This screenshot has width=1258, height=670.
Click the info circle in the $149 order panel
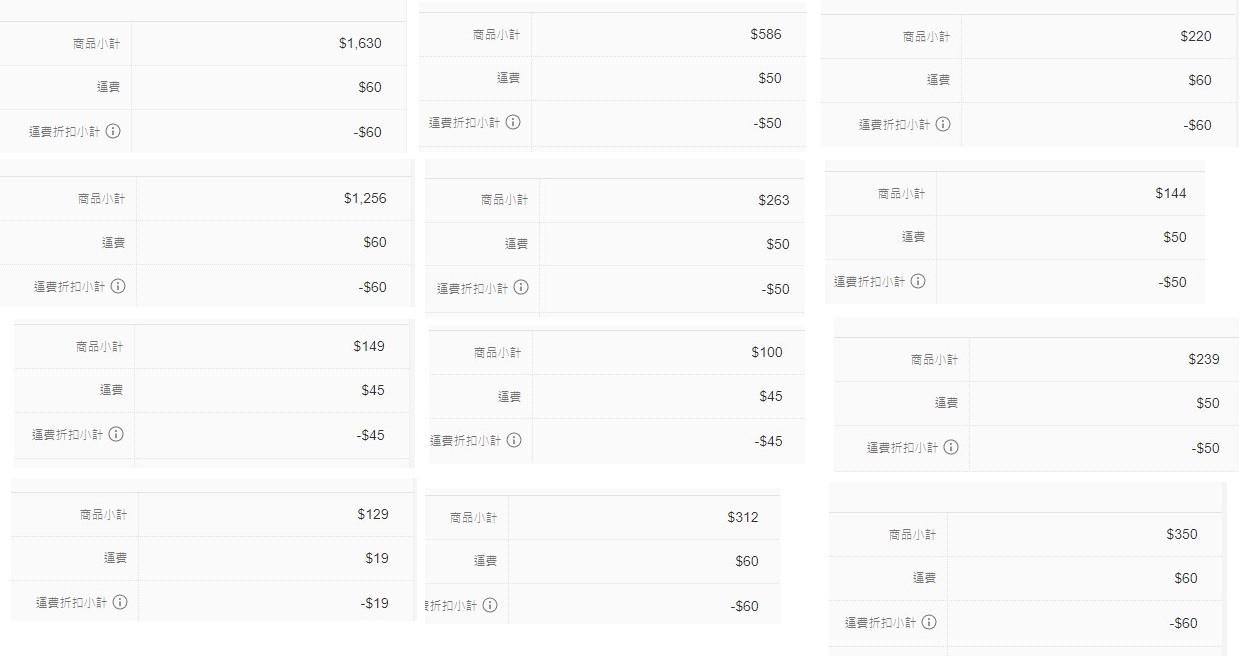pos(116,434)
